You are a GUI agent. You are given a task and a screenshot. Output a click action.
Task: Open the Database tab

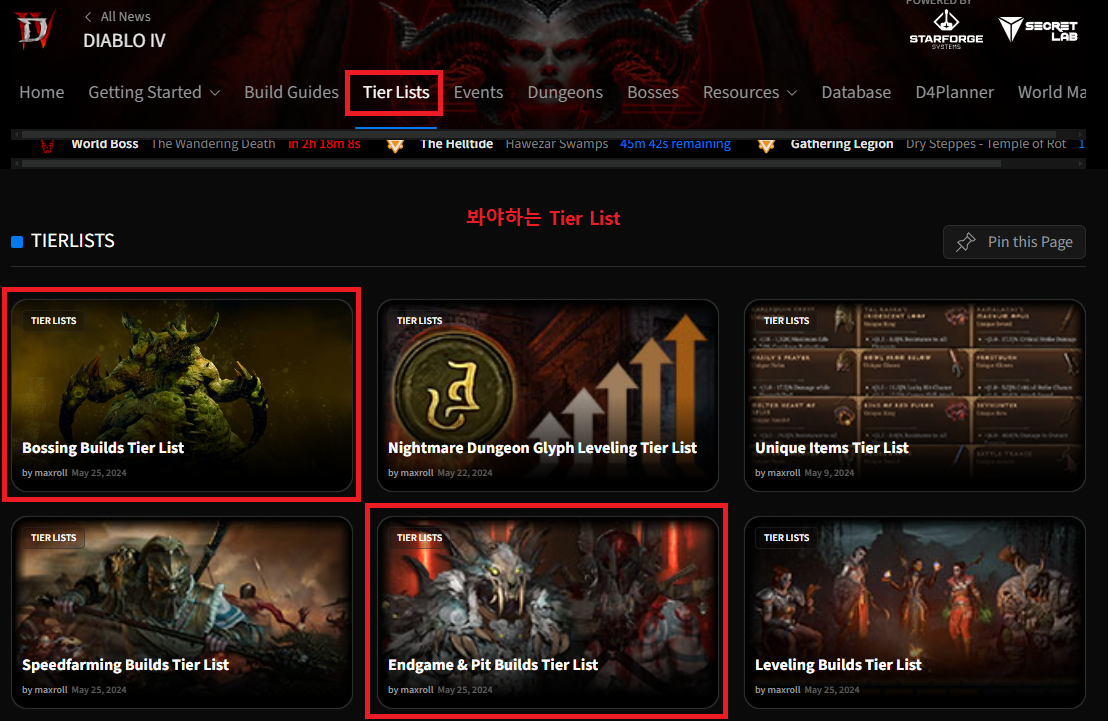856,93
